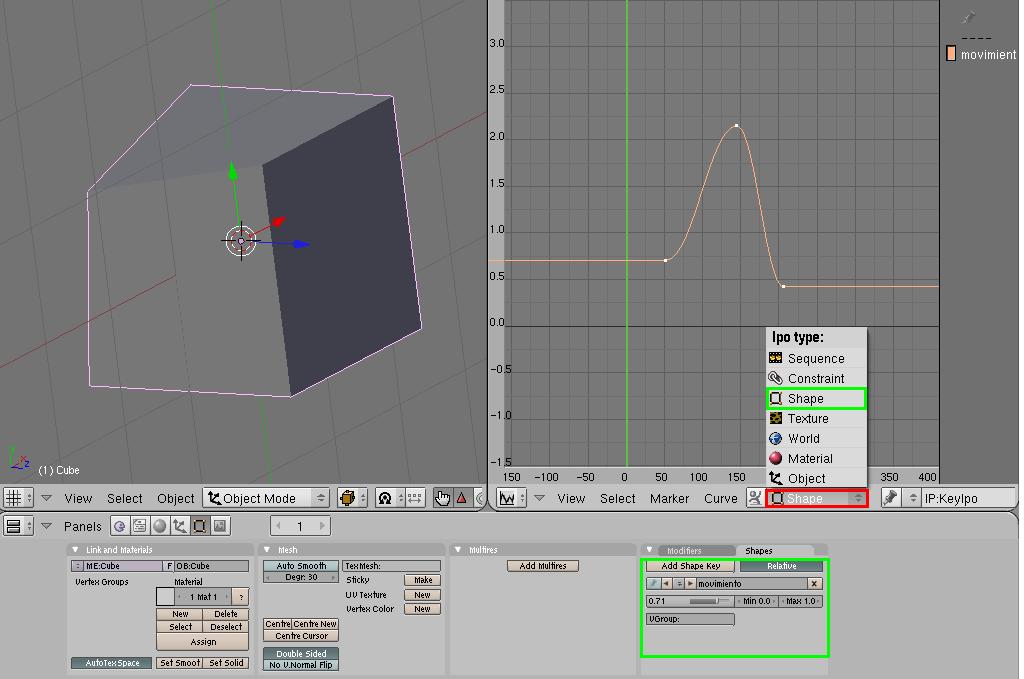Viewport: 1024px width, 679px height.
Task: Select the Script context icon in Panels
Action: coord(140,526)
